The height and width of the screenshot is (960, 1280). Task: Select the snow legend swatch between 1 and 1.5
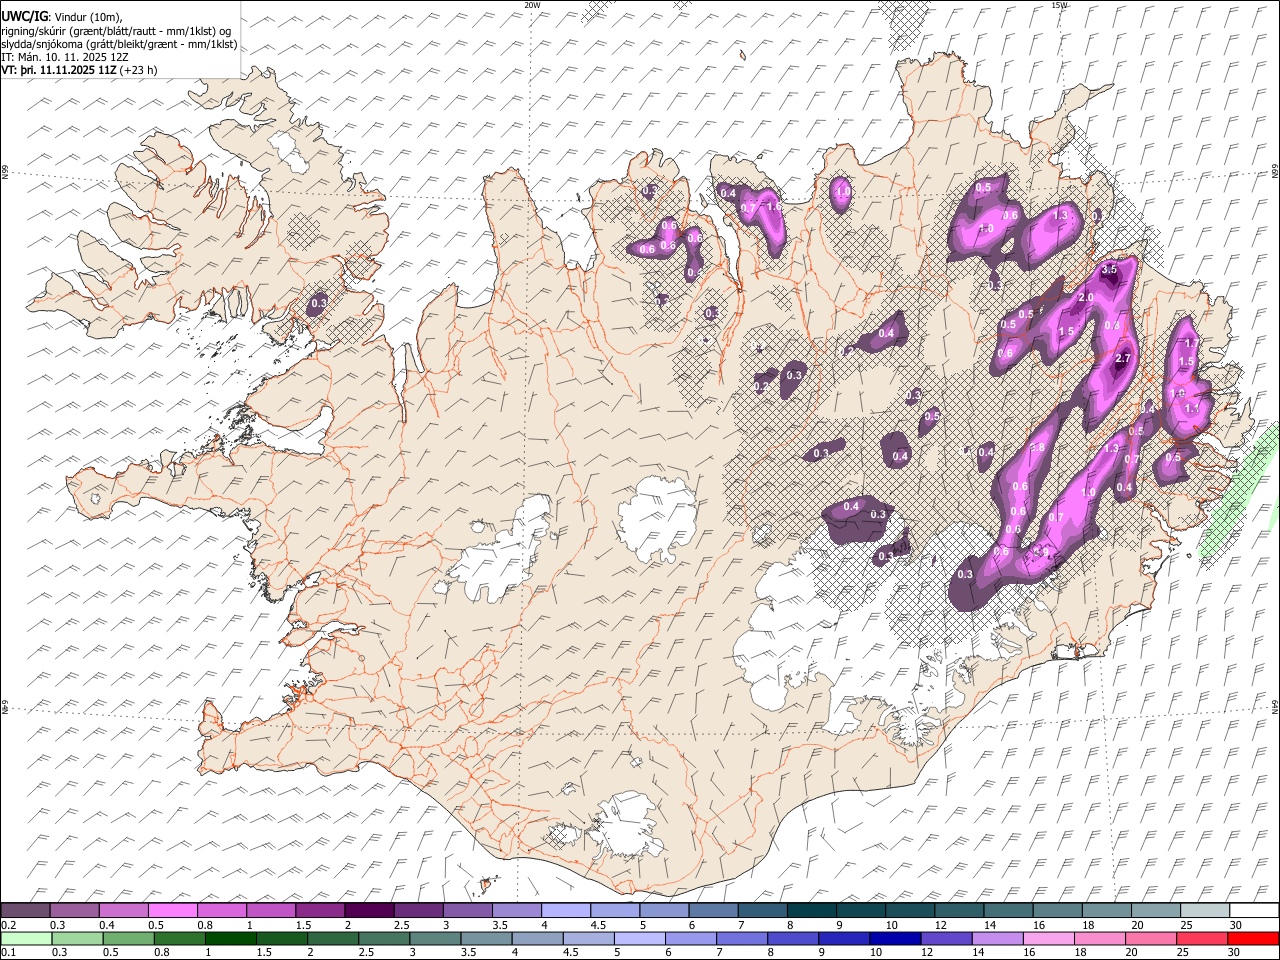coord(271,910)
